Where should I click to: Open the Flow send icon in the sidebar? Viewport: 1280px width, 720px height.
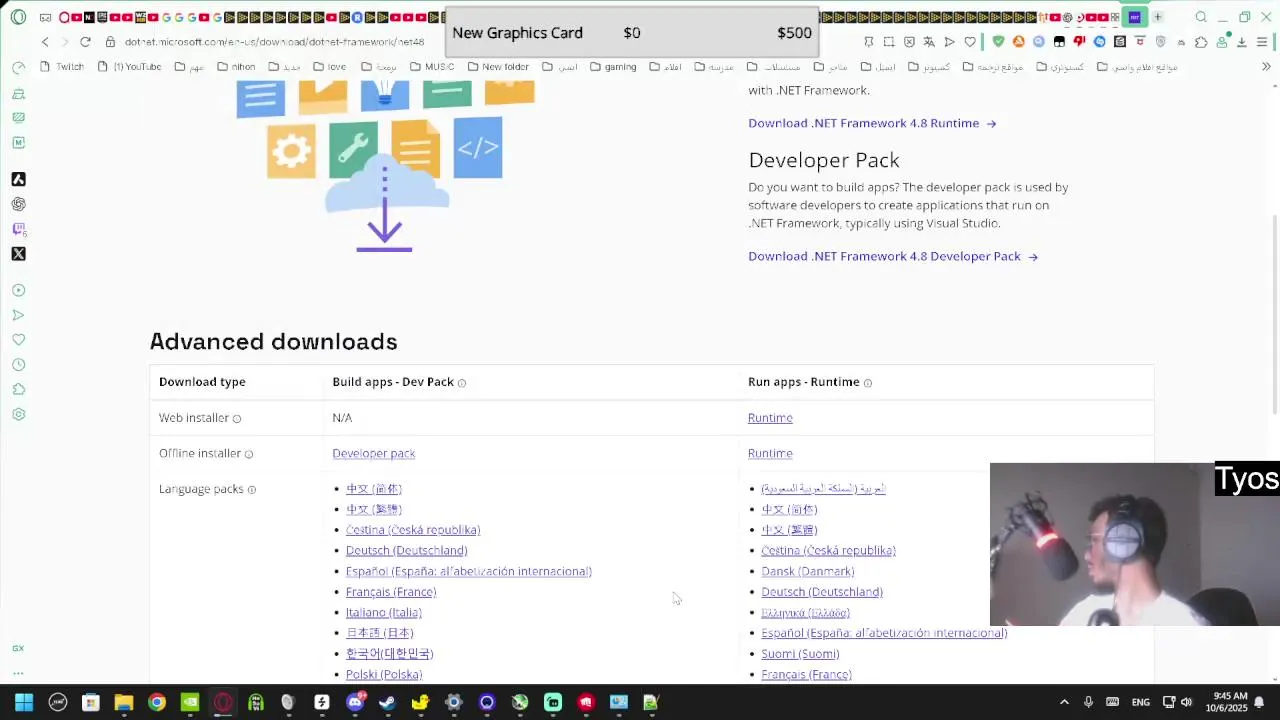[x=18, y=315]
